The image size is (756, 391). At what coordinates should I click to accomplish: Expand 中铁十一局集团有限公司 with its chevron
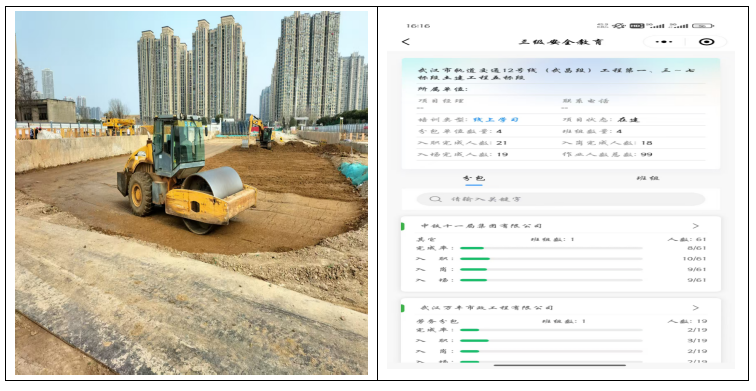(x=695, y=226)
